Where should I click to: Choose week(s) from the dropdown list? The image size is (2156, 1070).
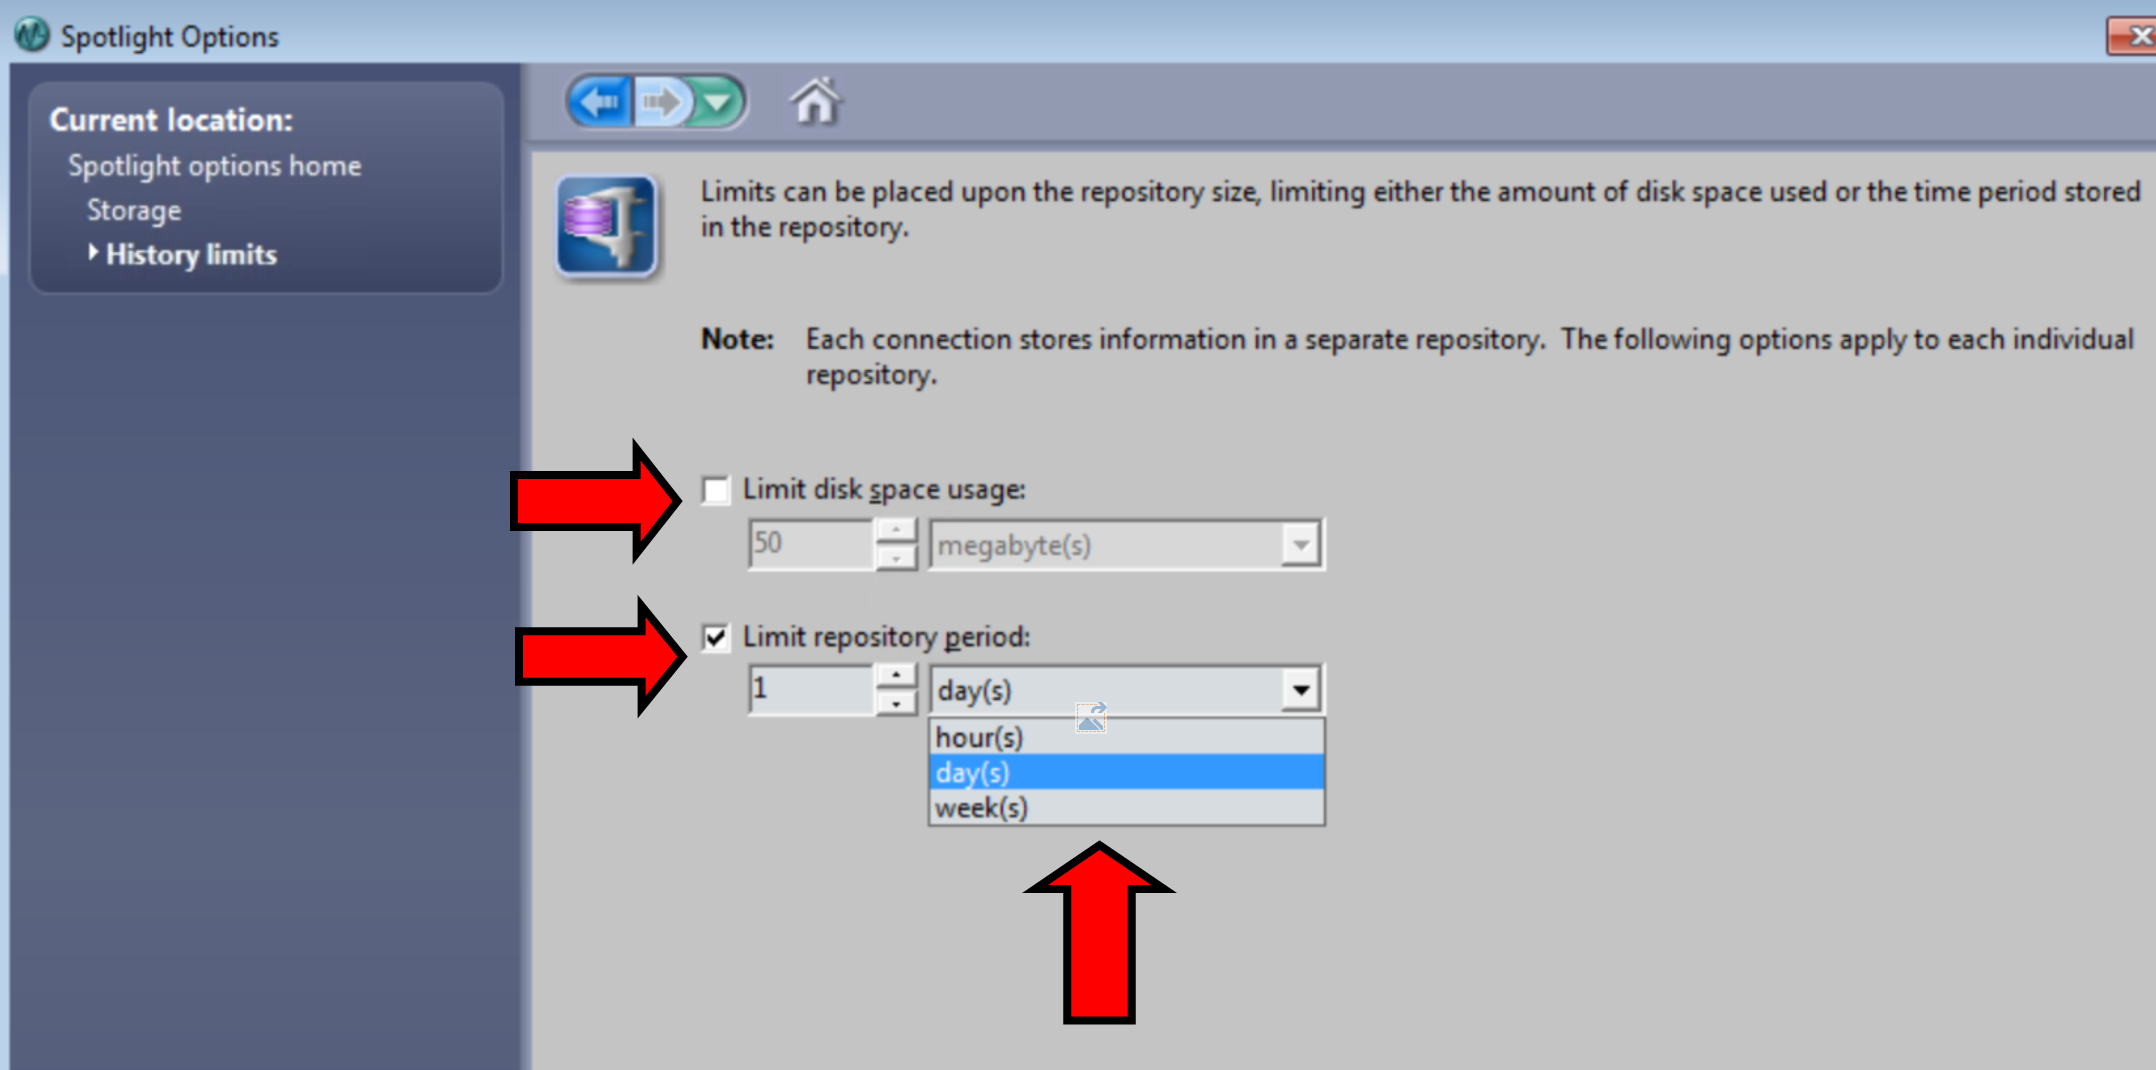pos(1127,807)
